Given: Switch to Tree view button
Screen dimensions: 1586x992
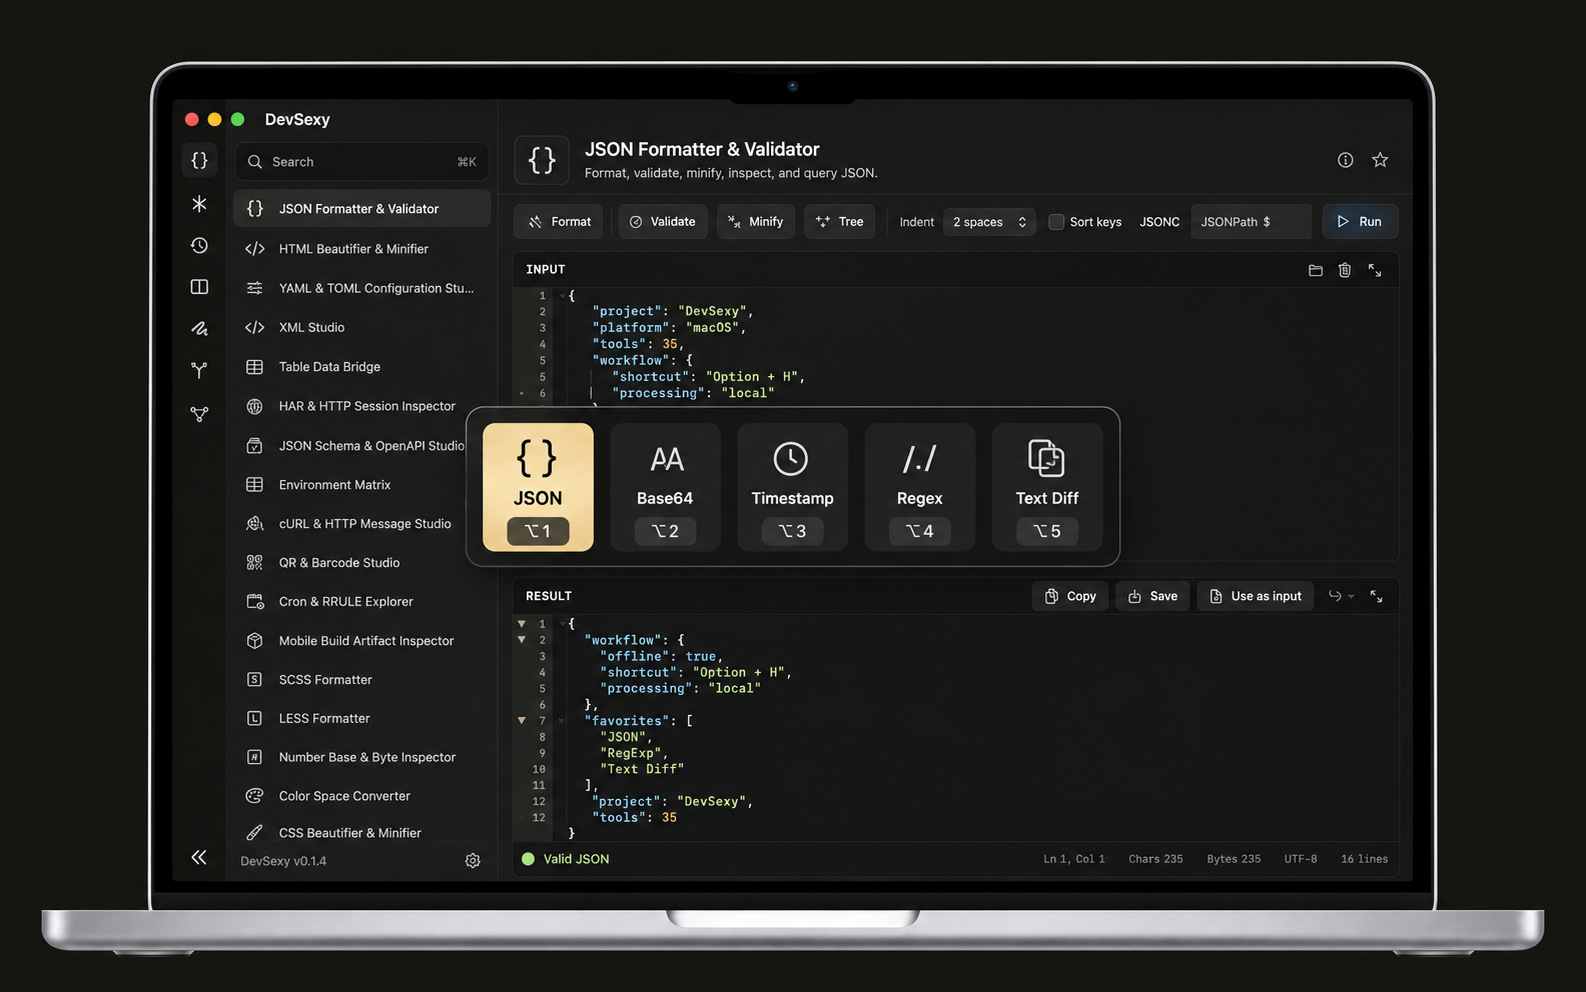Looking at the screenshot, I should [840, 222].
